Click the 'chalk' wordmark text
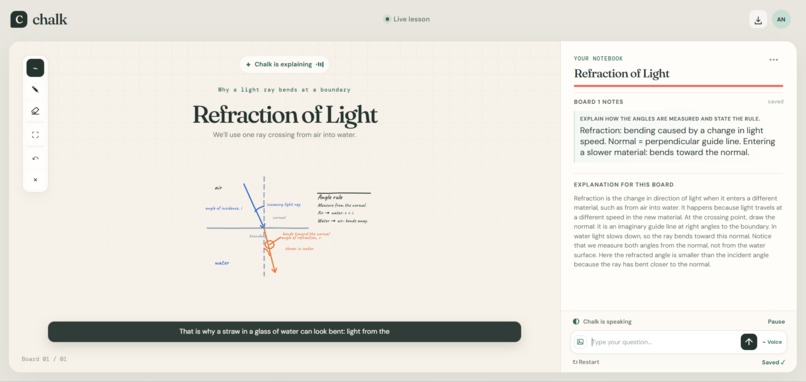Image resolution: width=806 pixels, height=382 pixels. [x=50, y=20]
